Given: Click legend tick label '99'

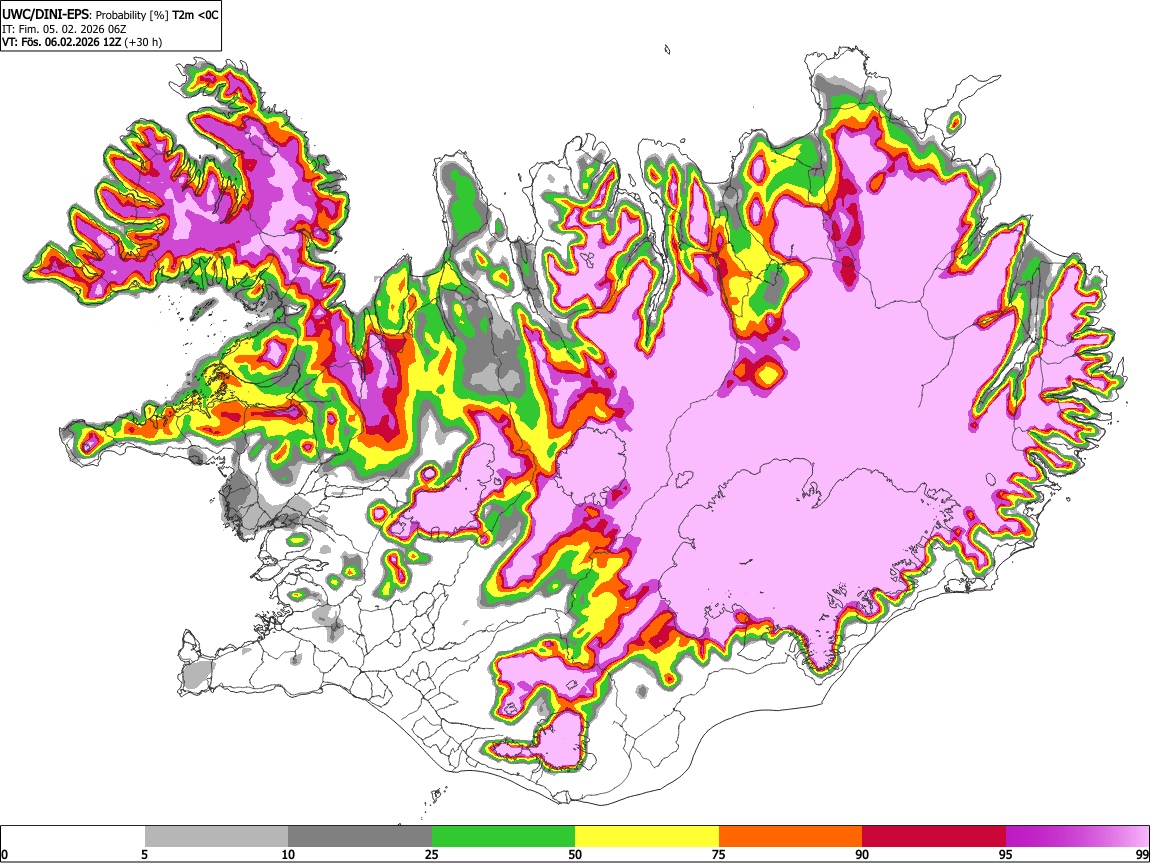Looking at the screenshot, I should 1141,854.
